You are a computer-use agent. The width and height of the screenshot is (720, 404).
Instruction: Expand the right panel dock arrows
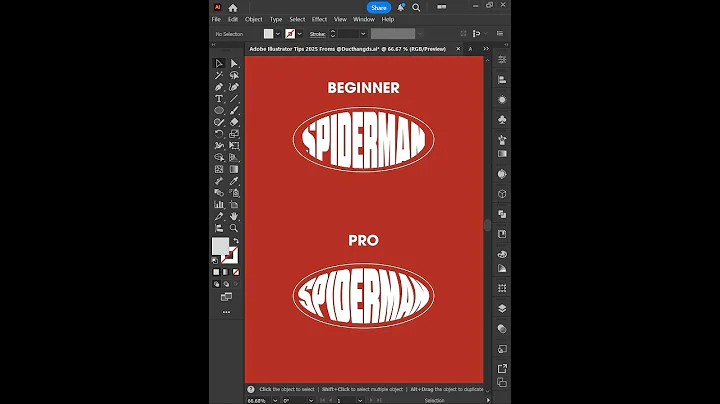(506, 45)
